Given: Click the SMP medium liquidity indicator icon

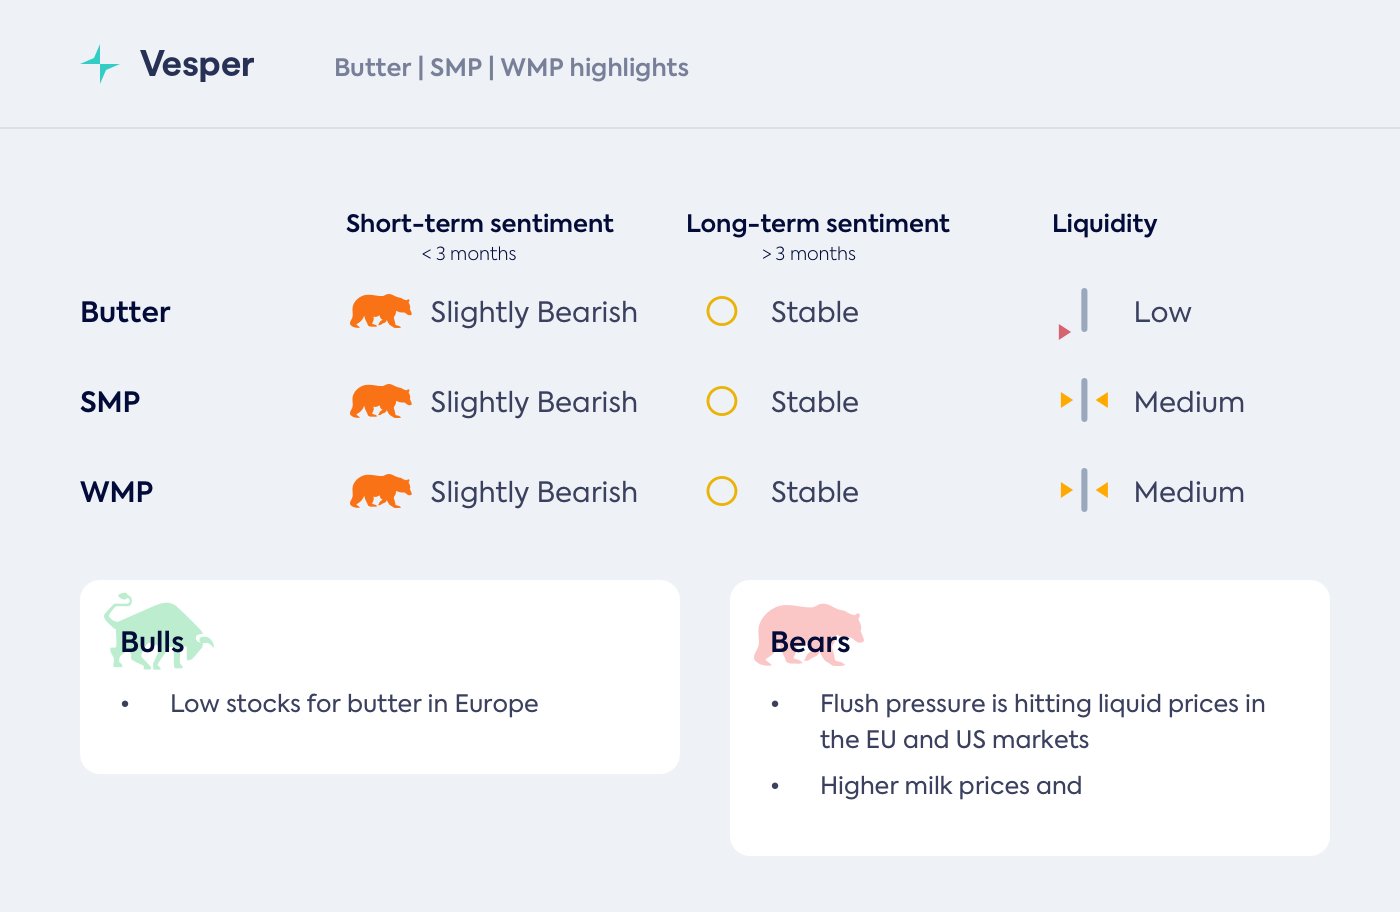Looking at the screenshot, I should point(1084,401).
